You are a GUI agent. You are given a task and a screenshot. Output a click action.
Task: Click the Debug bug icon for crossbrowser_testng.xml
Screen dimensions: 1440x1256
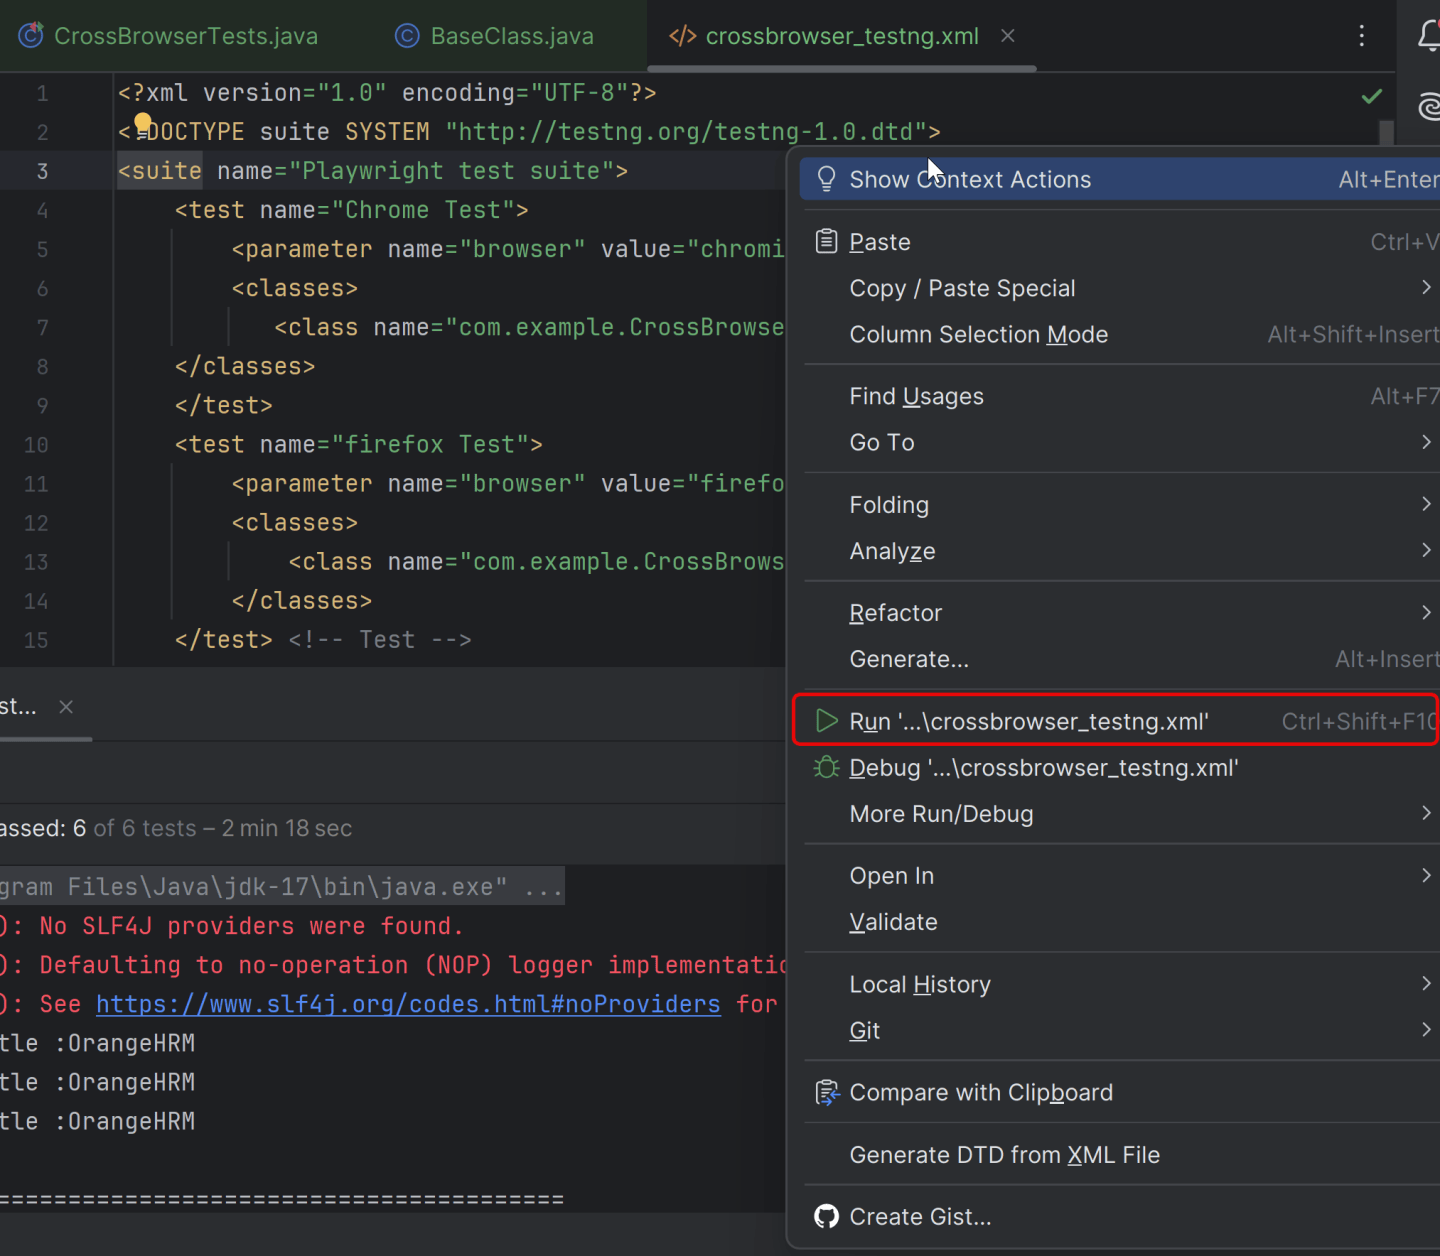tap(826, 767)
